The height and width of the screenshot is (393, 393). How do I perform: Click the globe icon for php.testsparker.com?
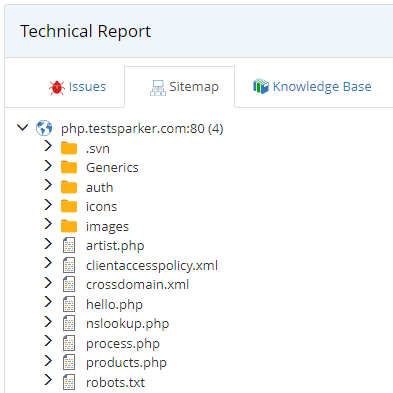pos(44,128)
